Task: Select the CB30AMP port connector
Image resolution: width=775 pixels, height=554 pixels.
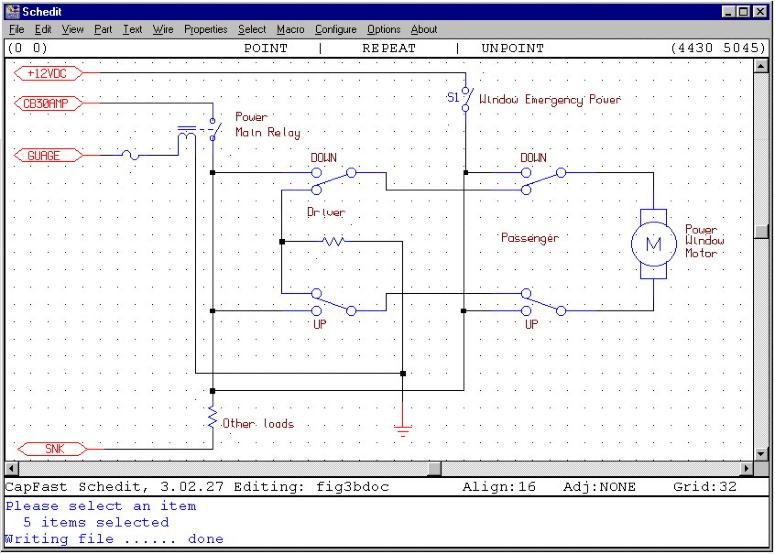Action: point(48,103)
